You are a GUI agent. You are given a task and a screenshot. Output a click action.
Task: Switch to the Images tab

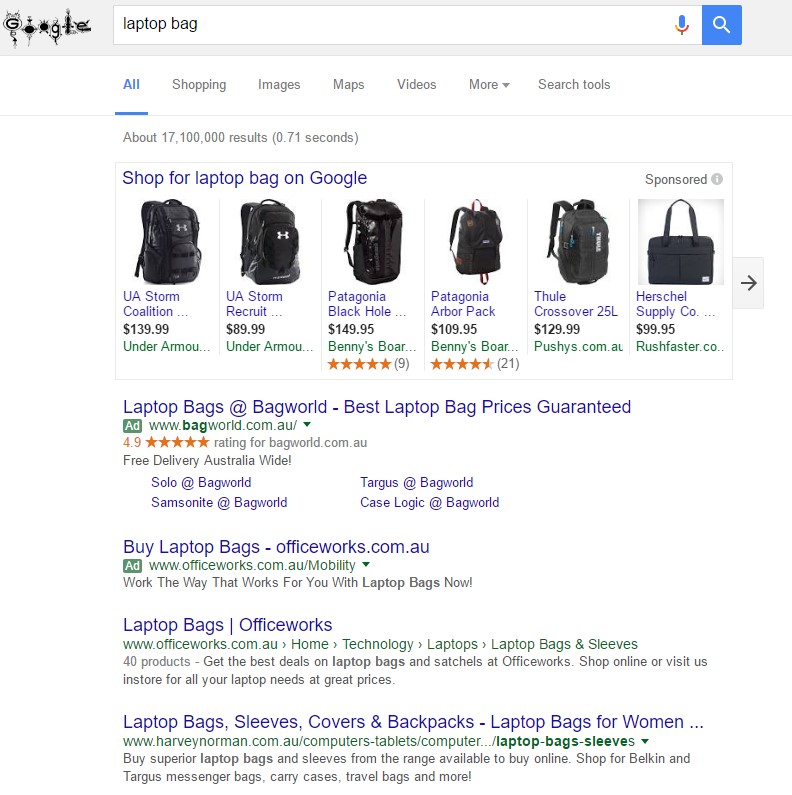pos(279,85)
